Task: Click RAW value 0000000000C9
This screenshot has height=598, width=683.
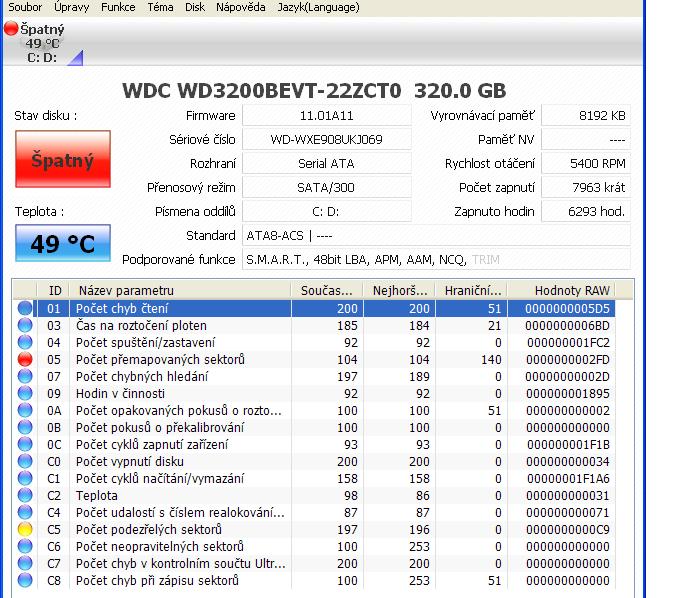Action: [x=568, y=529]
